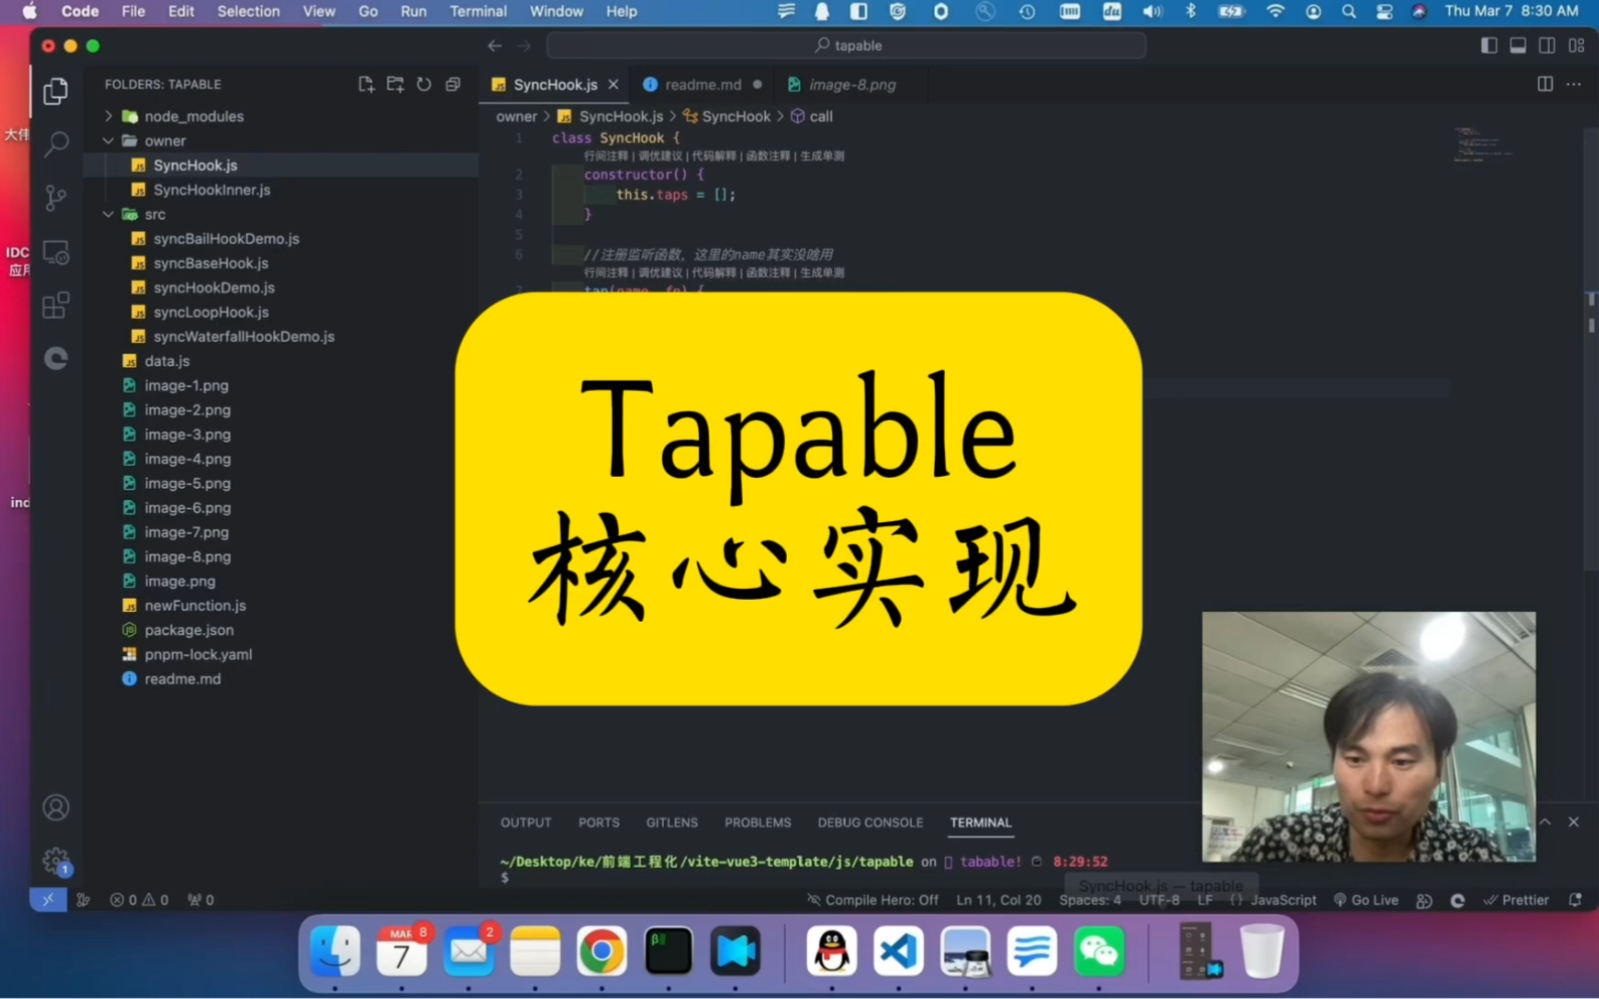1599x999 pixels.
Task: Click the editor minimap
Action: (1482, 145)
